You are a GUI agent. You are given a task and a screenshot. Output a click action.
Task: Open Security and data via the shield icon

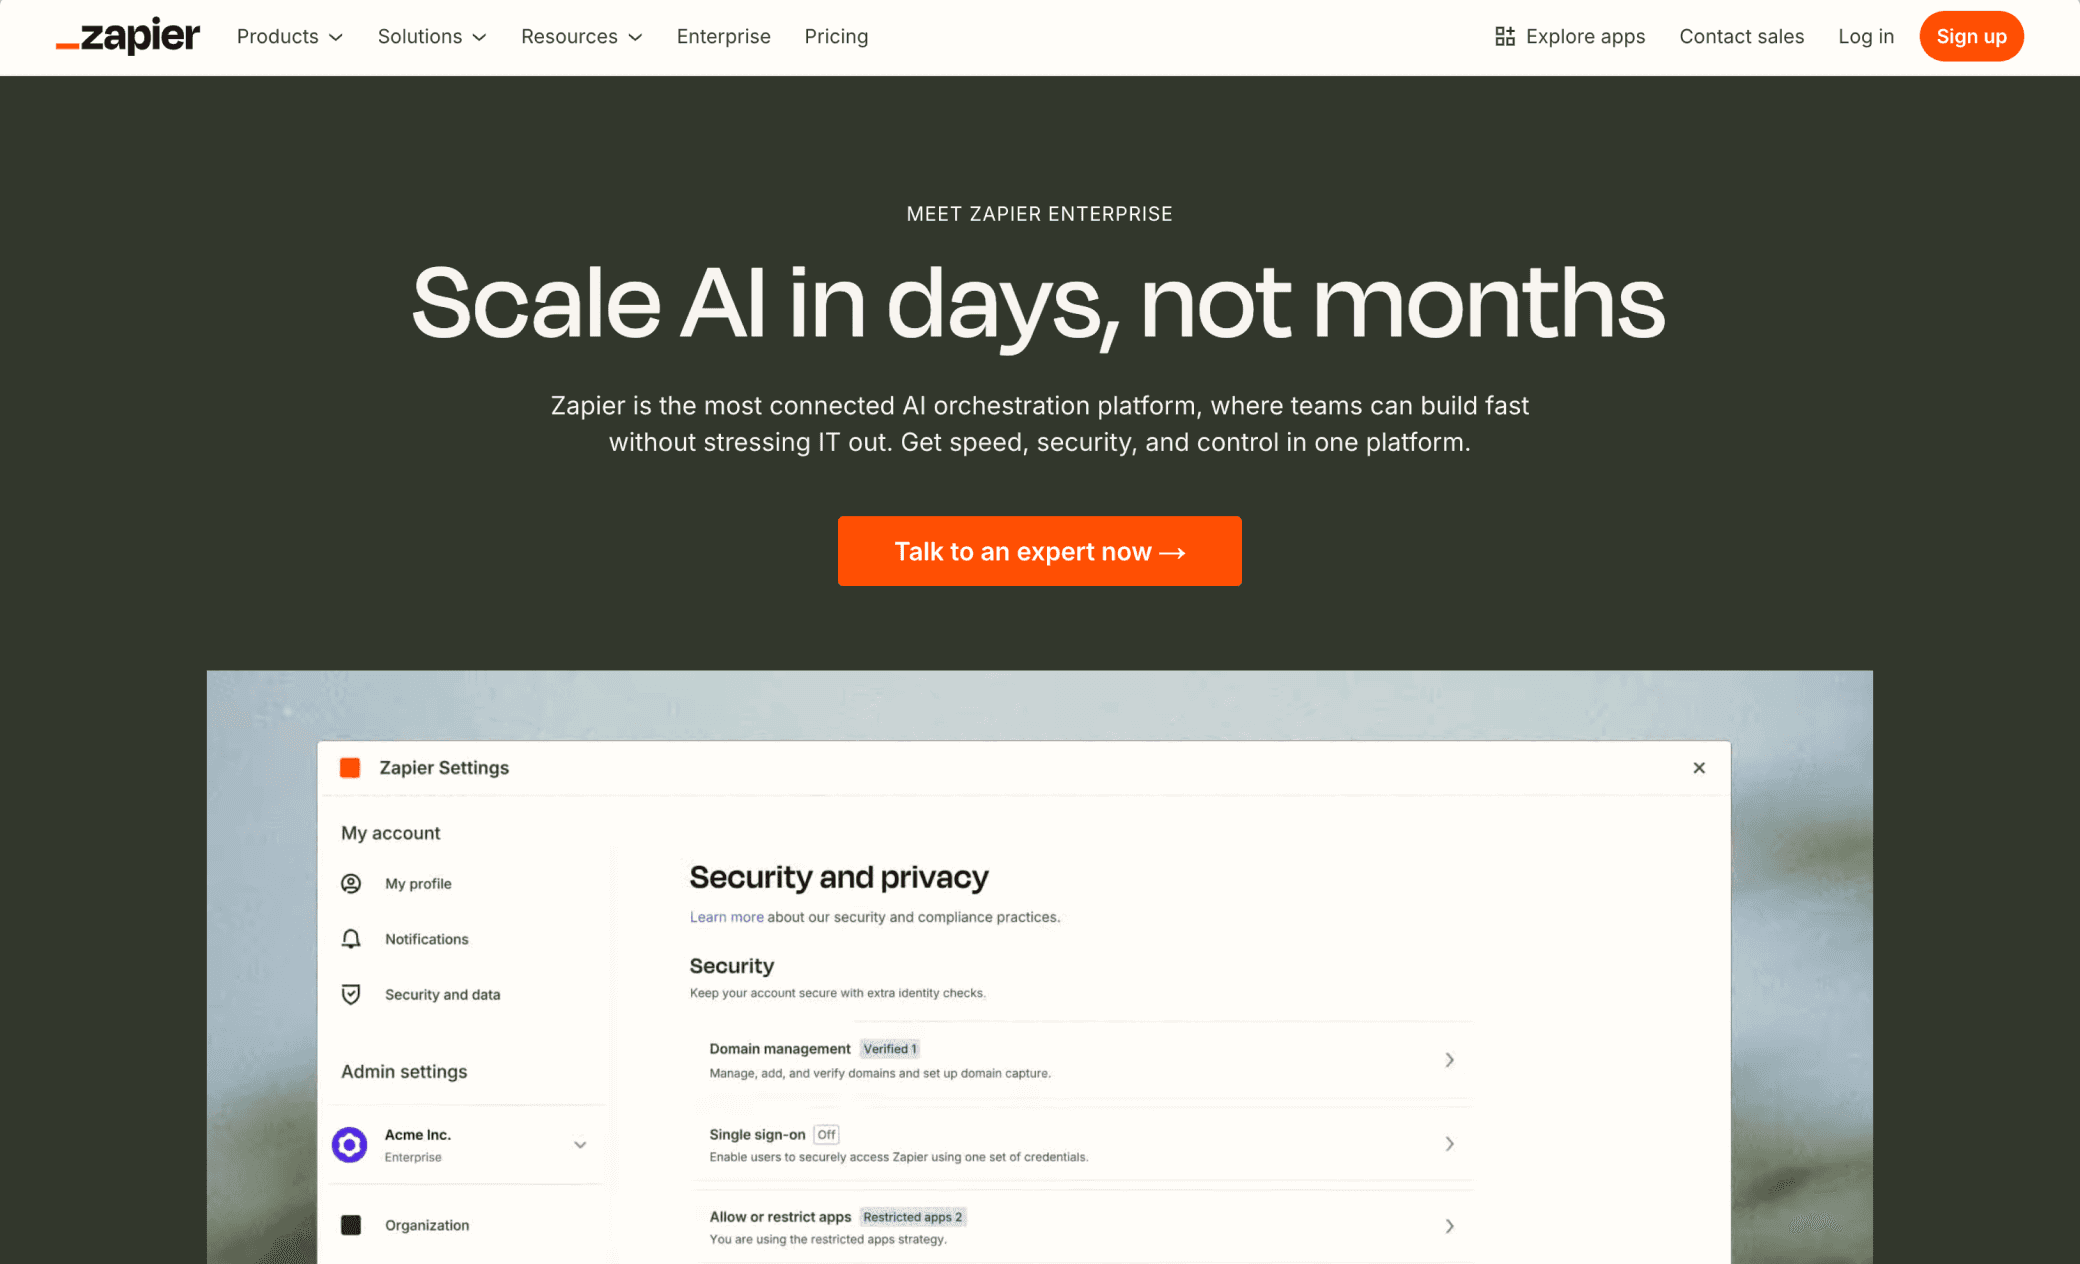point(350,994)
